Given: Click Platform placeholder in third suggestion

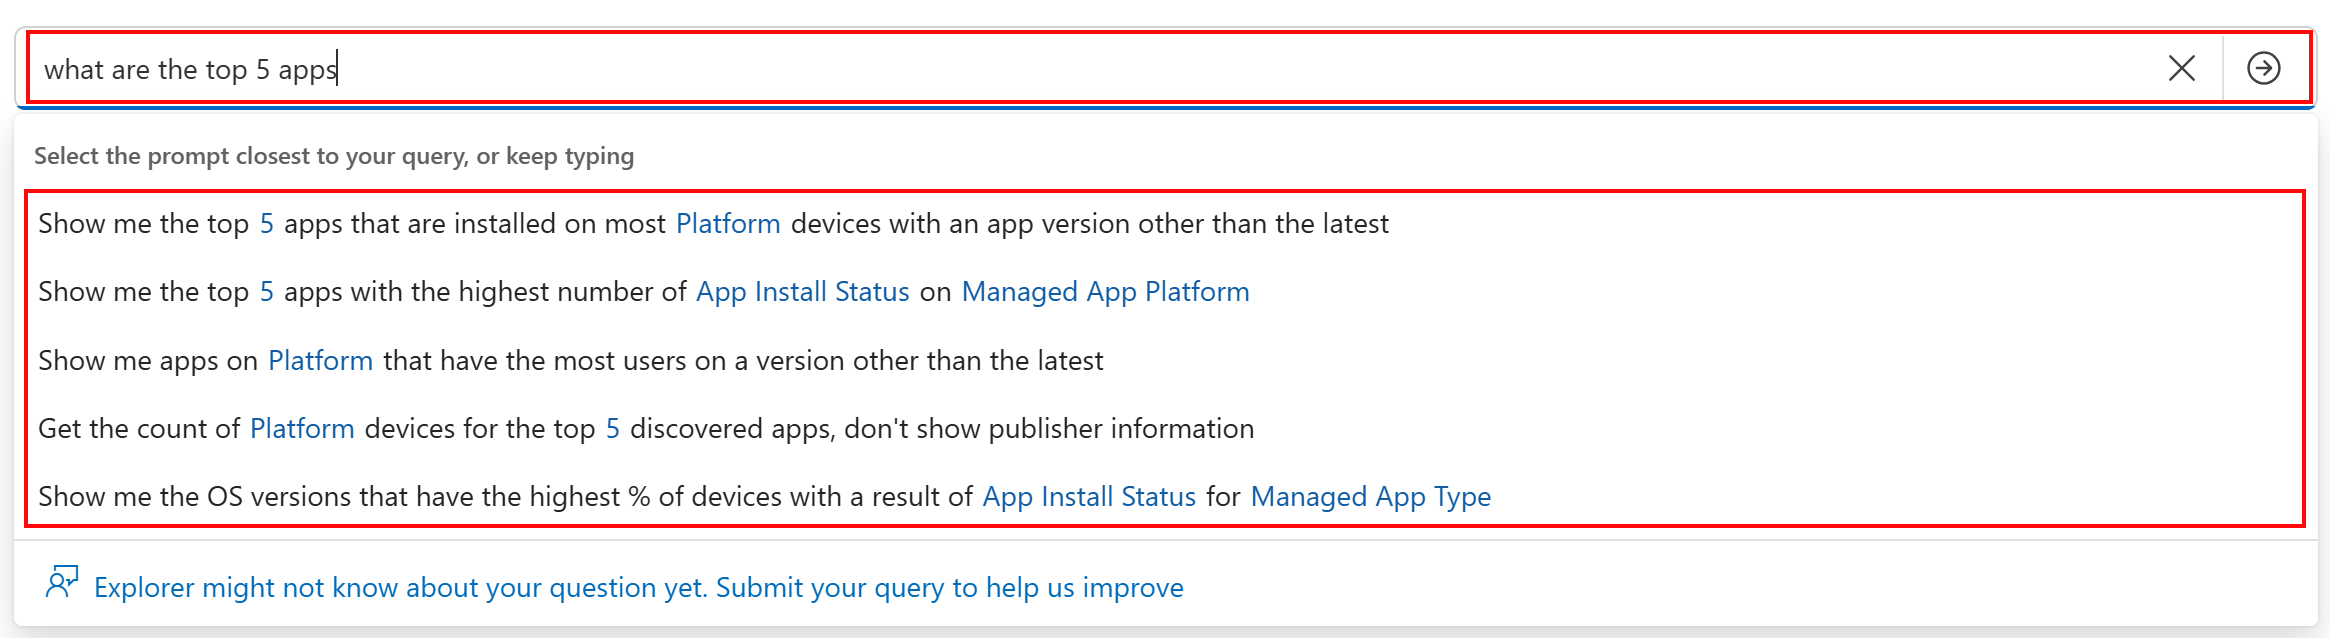Looking at the screenshot, I should pos(321,360).
